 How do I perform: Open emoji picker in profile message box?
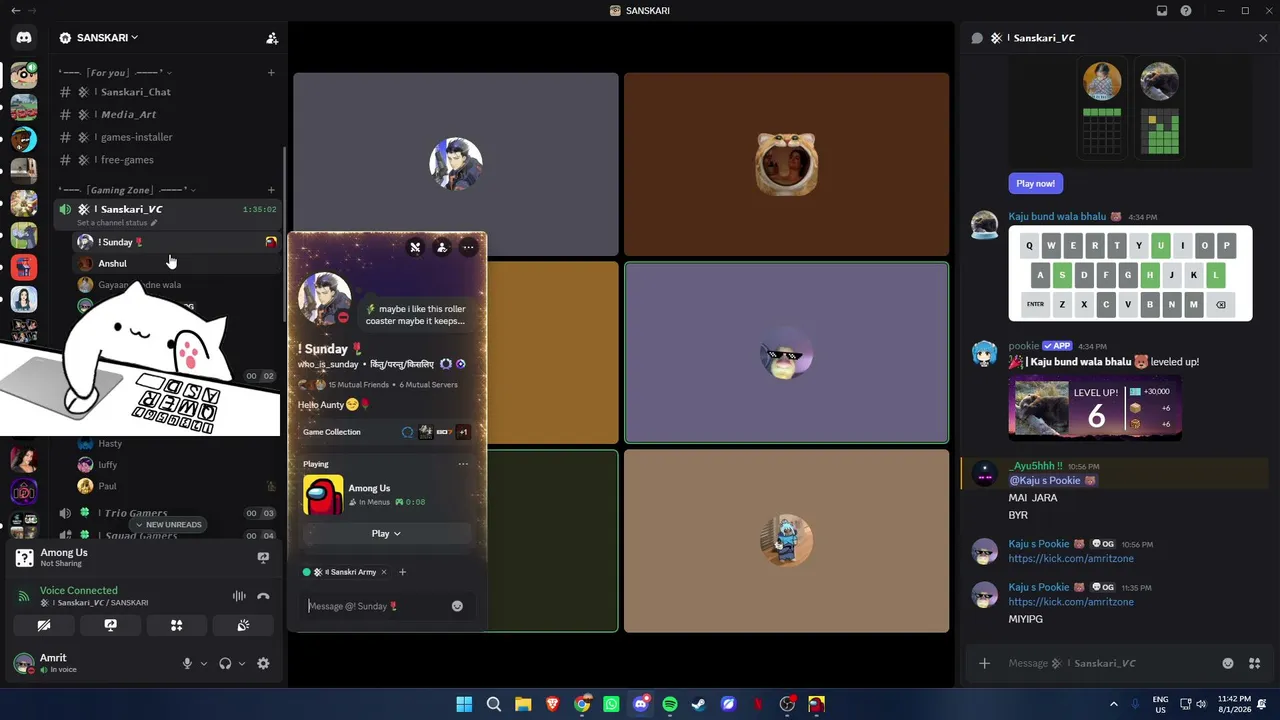tap(457, 606)
